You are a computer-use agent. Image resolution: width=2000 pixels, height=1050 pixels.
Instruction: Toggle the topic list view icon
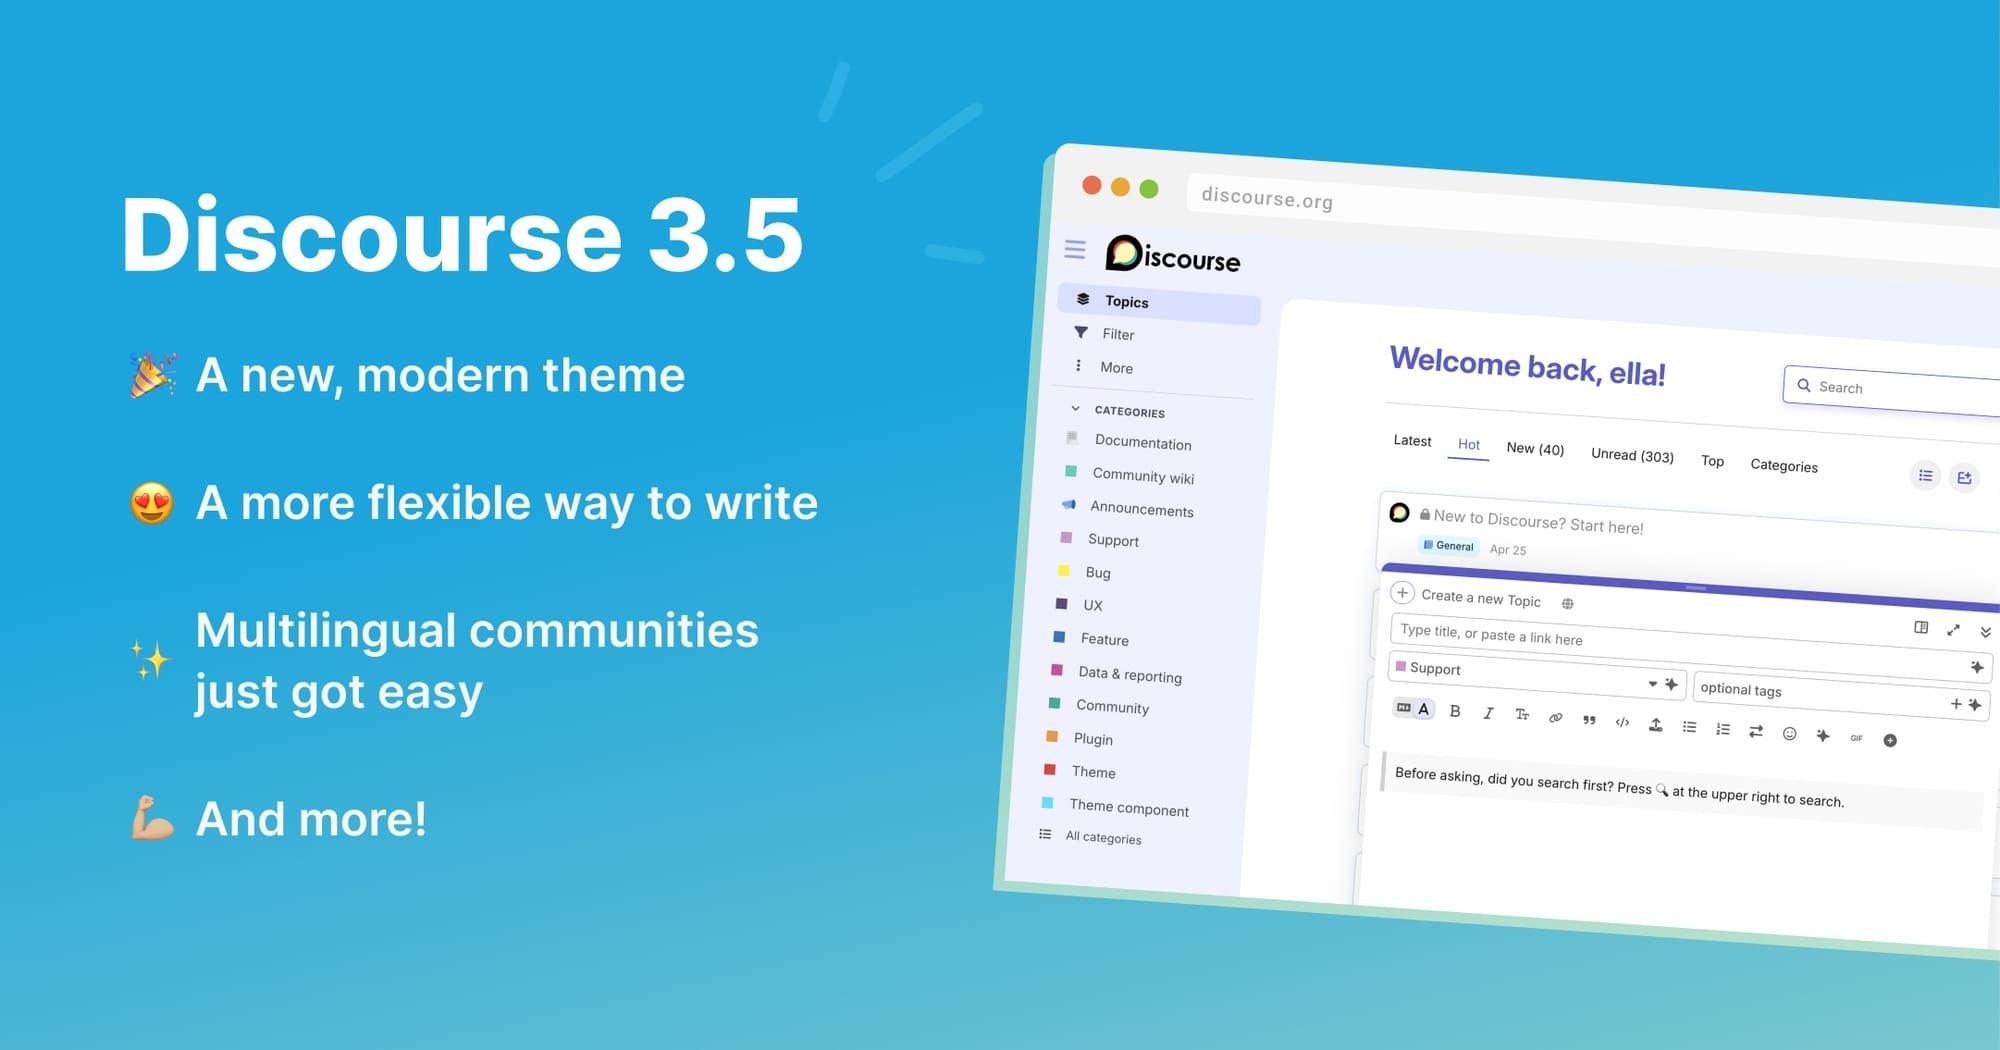click(x=1925, y=475)
